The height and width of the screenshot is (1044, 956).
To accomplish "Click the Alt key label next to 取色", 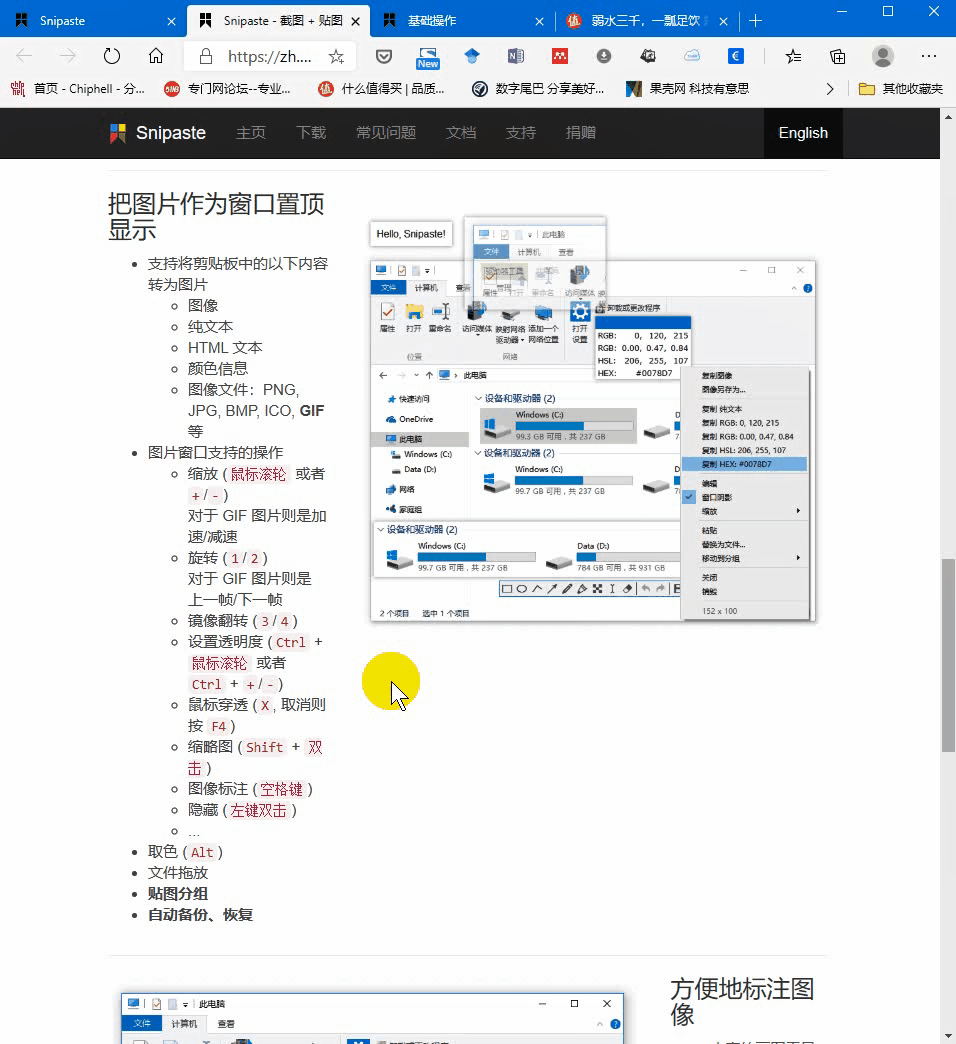I will tap(202, 852).
